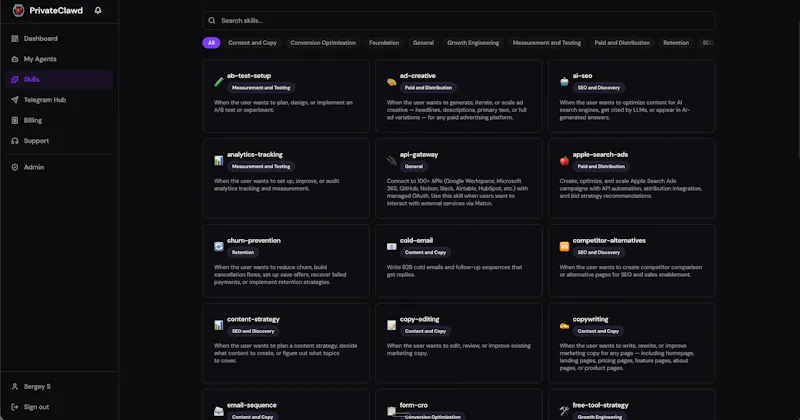Viewport: 800px width, 420px height.
Task: Open api-gateway skill title
Action: point(419,154)
